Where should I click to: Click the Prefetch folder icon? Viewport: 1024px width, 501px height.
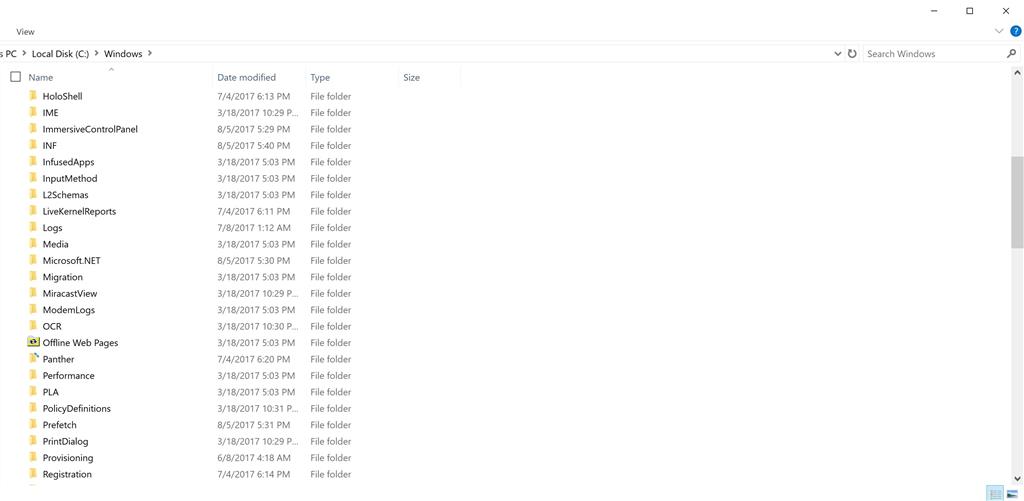tap(33, 425)
